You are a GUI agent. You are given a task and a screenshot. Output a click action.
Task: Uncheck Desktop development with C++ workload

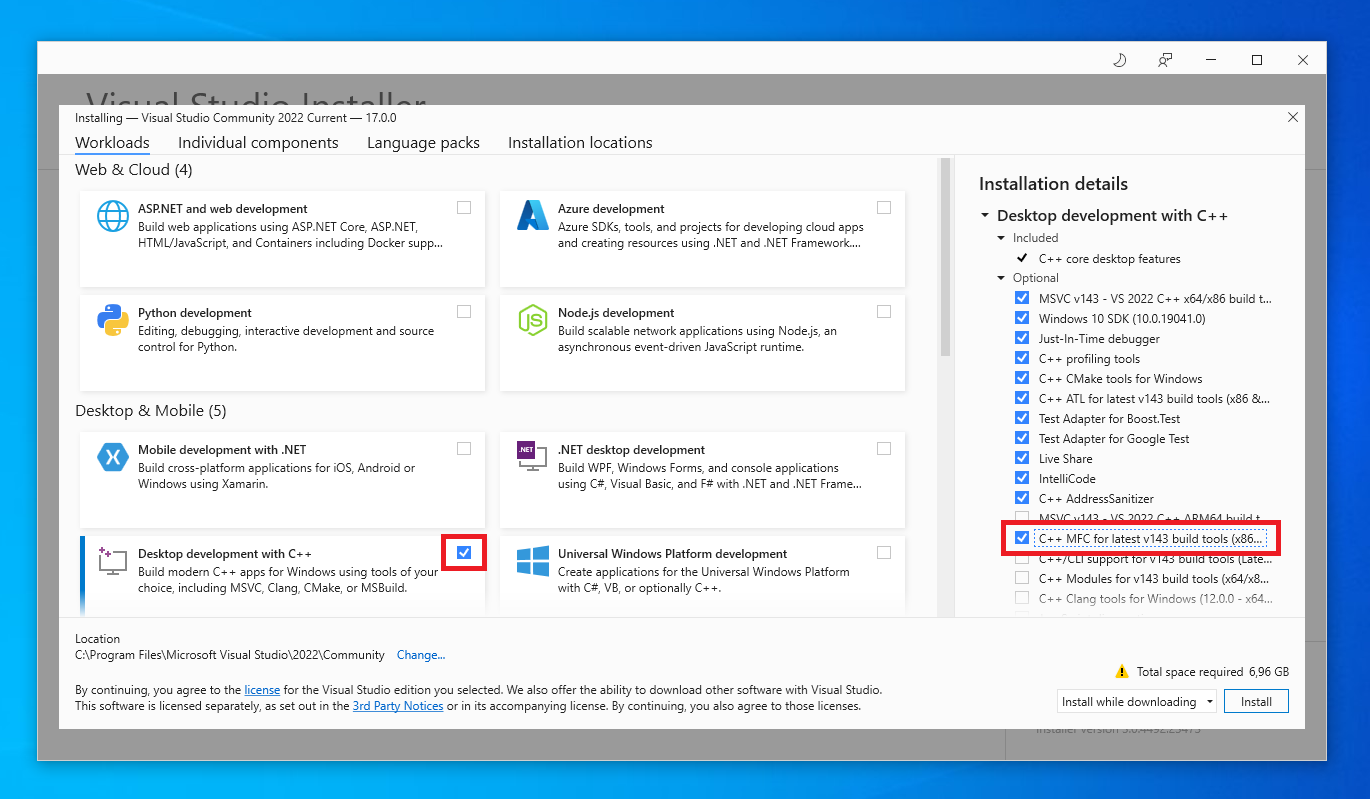point(464,553)
